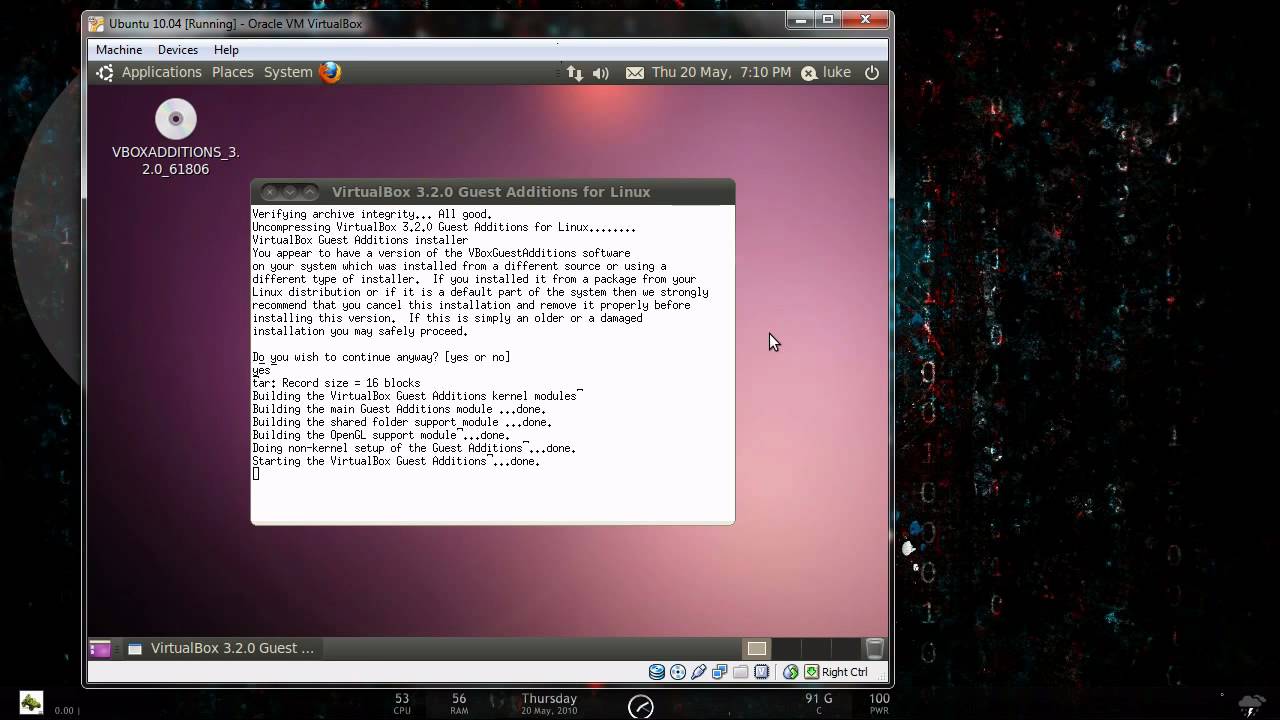Open the Ubuntu Applications menu
Screen dimensions: 1280x720
[x=161, y=72]
